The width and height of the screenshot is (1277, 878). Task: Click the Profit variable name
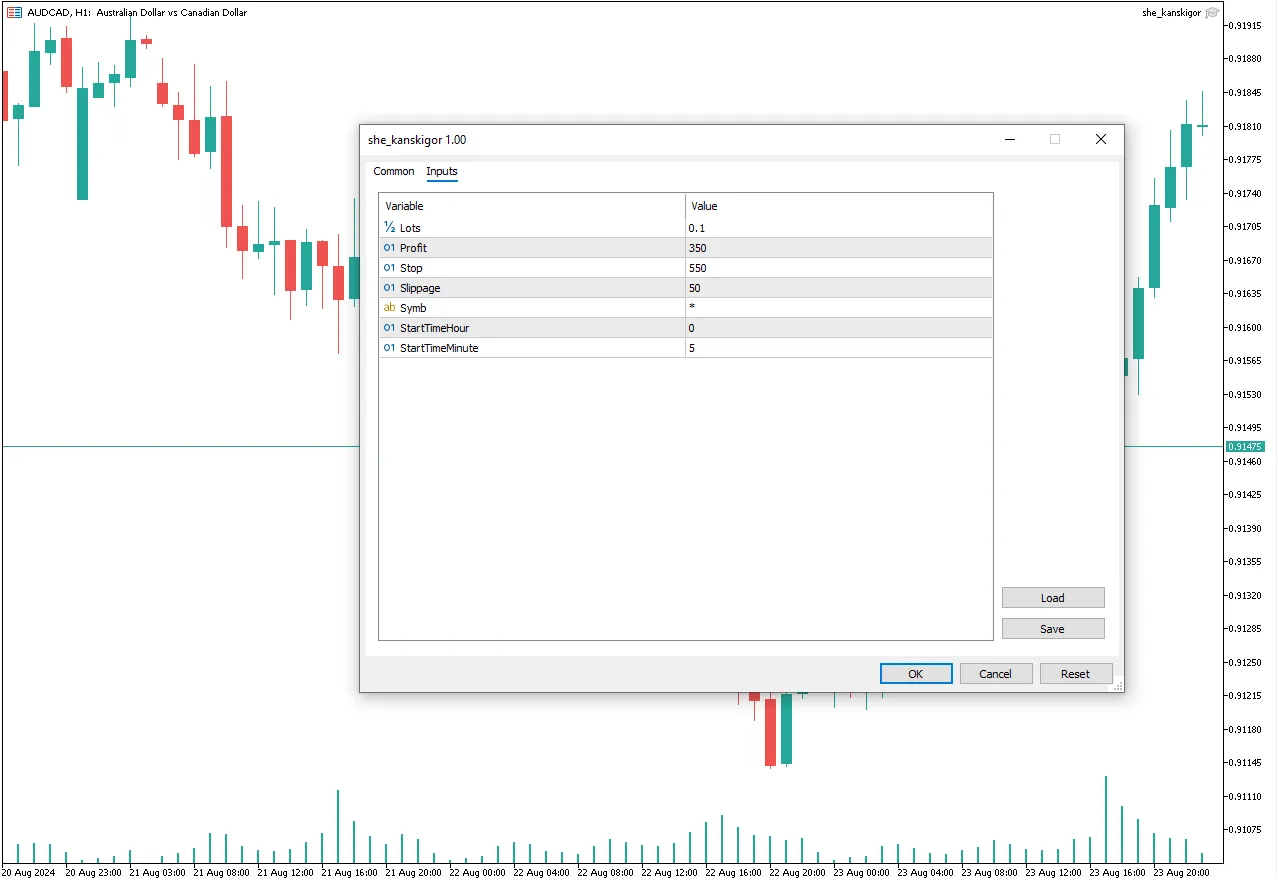413,248
